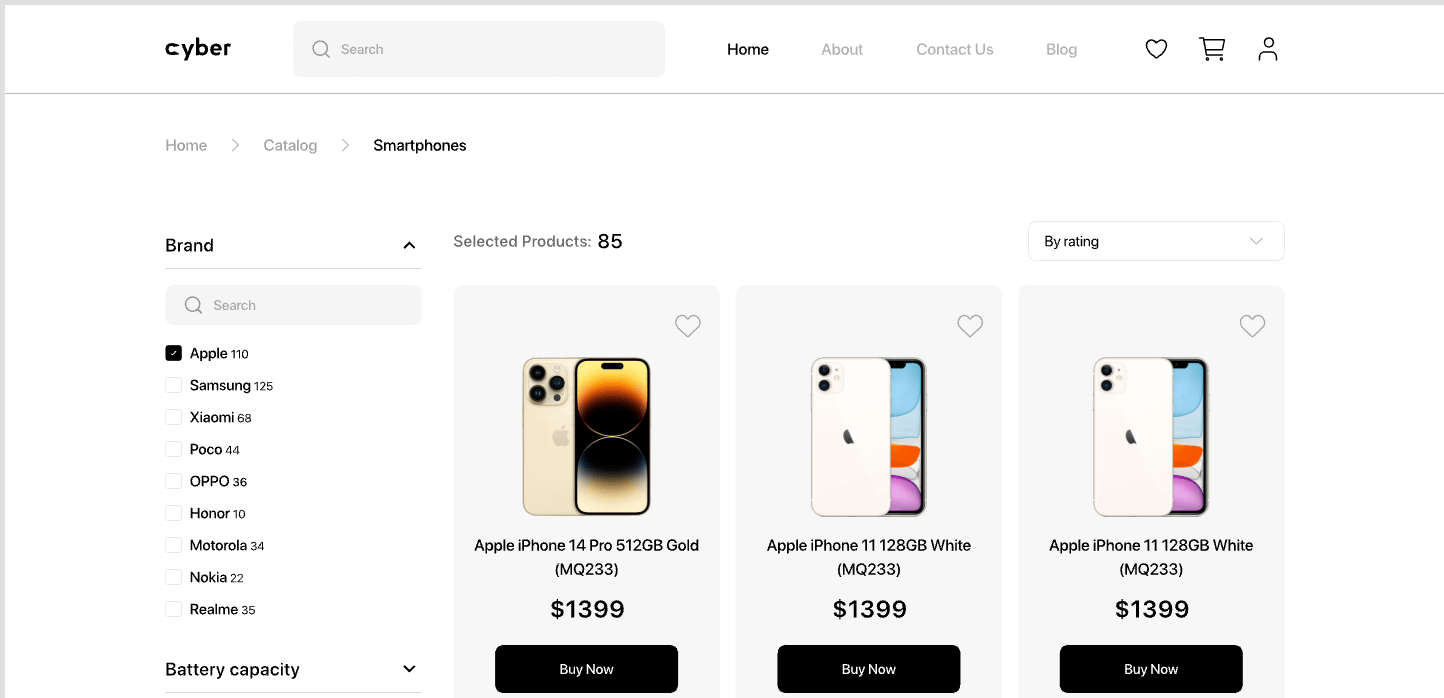Image resolution: width=1444 pixels, height=698 pixels.
Task: Open the Contact Us menu item
Action: point(954,49)
